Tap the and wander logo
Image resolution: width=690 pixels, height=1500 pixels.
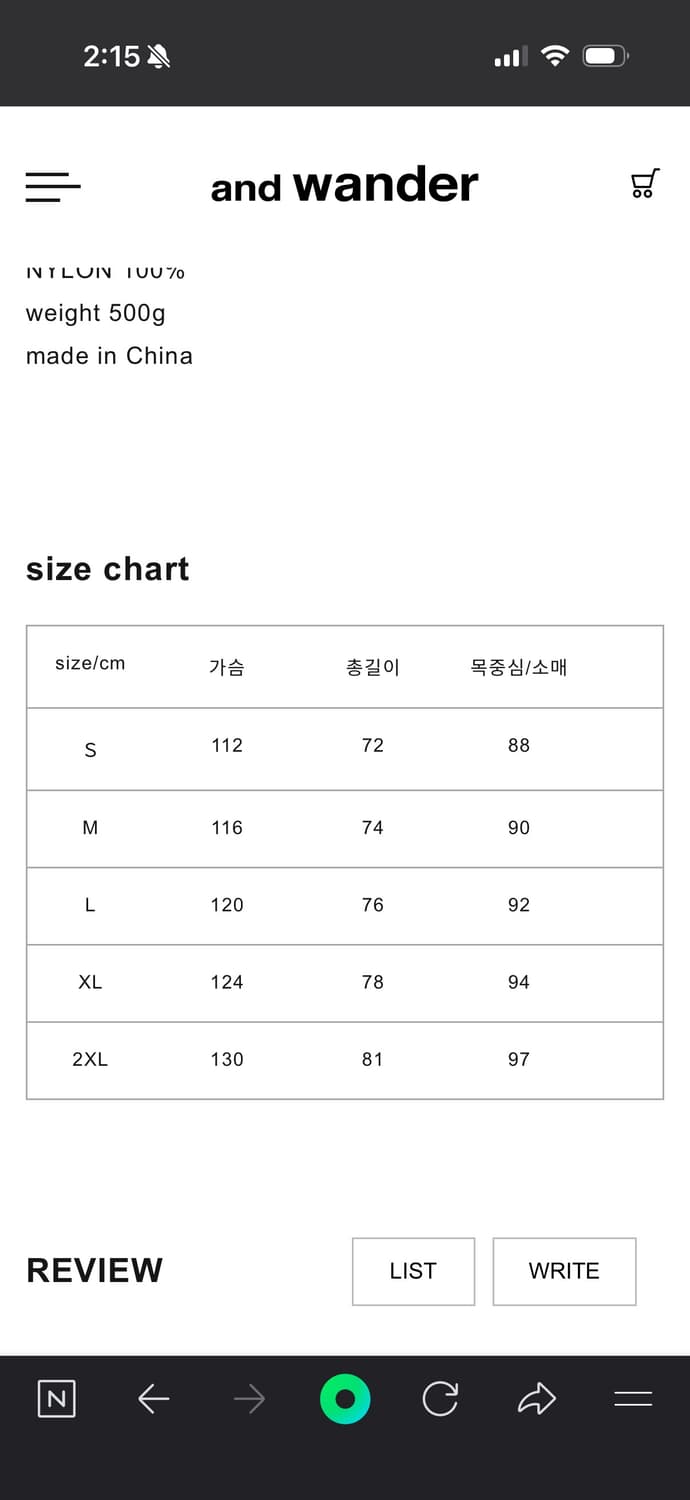click(344, 185)
